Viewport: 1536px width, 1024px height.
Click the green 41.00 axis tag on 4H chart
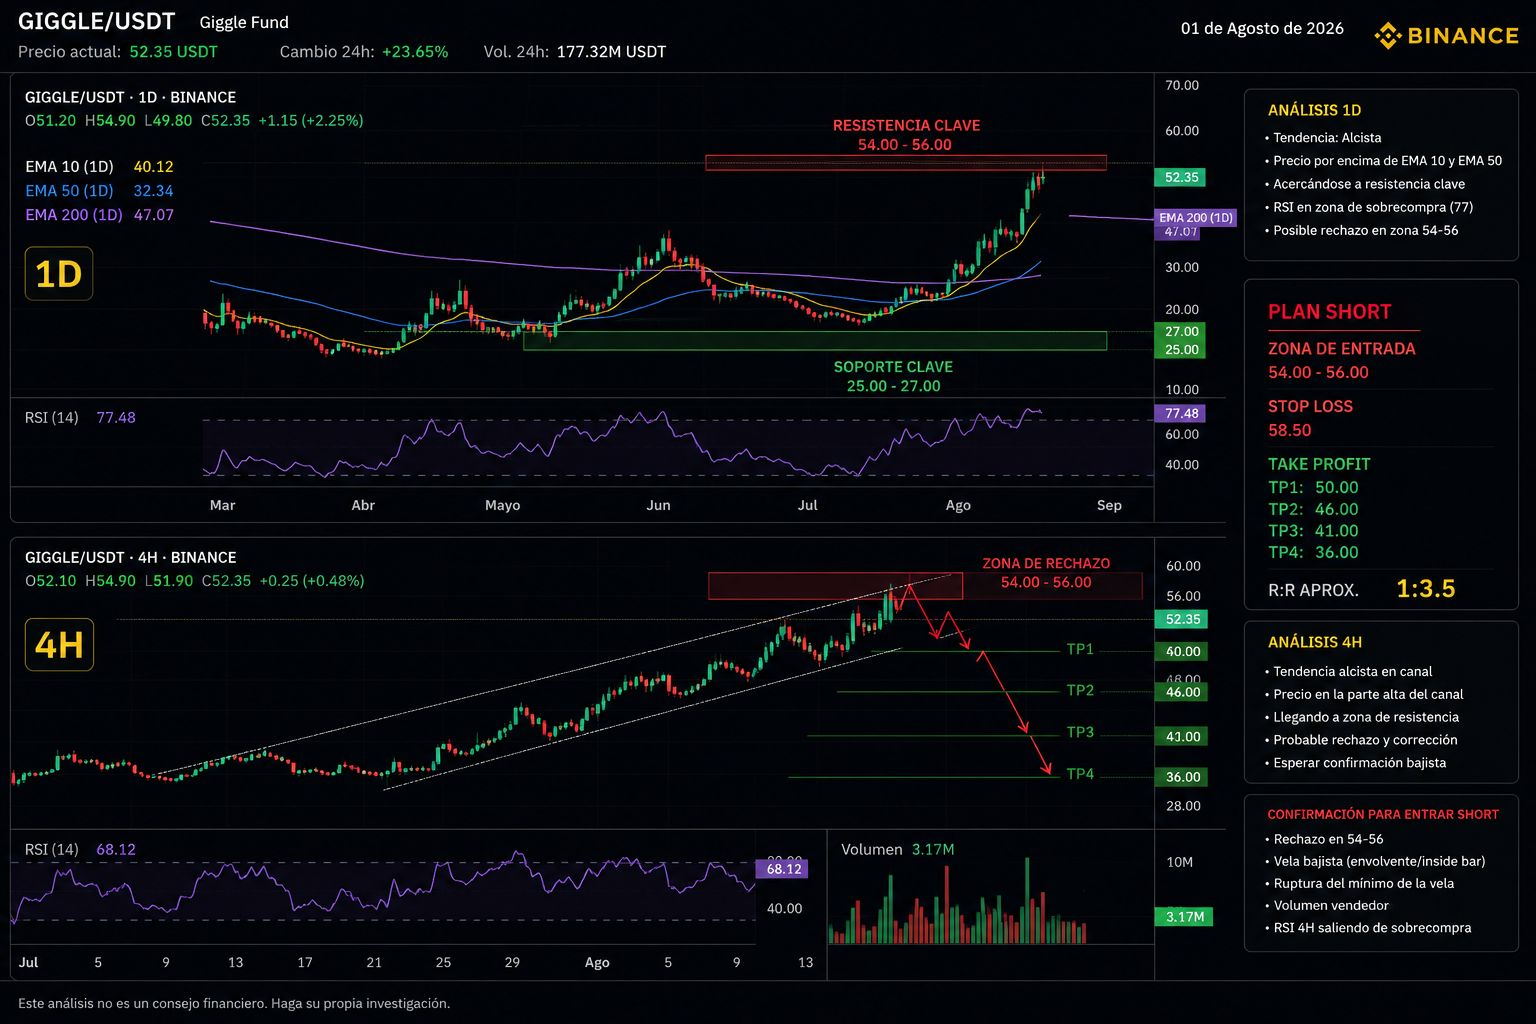1181,737
